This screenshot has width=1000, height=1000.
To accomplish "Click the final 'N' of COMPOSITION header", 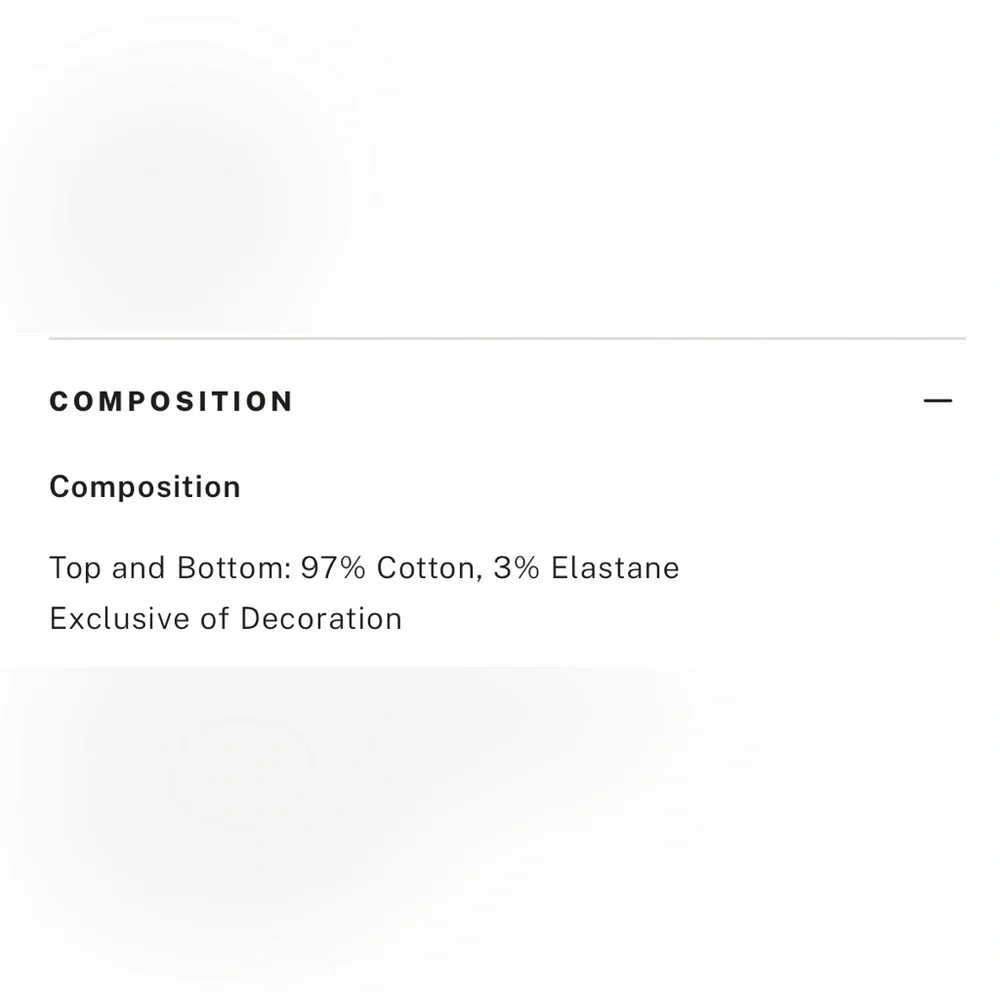I will click(281, 402).
